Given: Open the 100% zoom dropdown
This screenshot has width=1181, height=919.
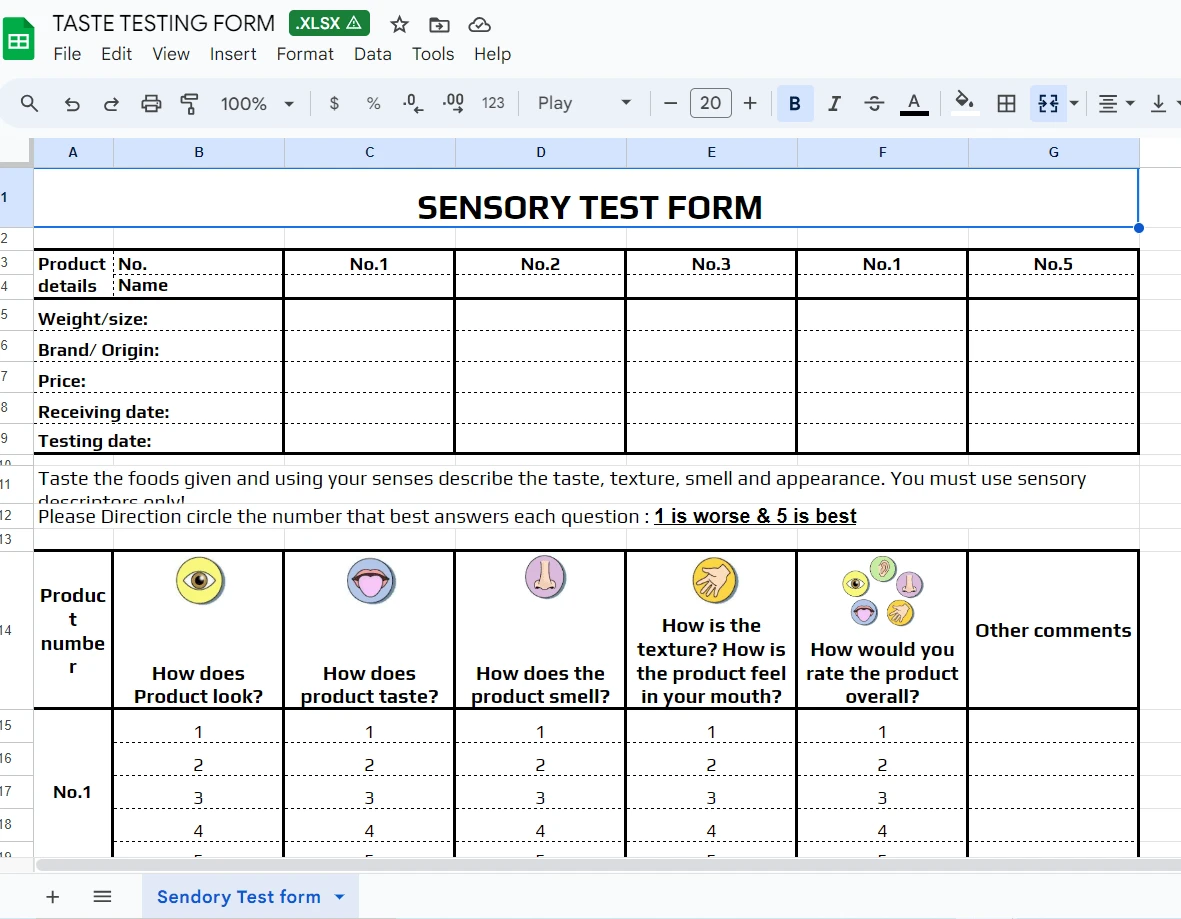Looking at the screenshot, I should [257, 103].
